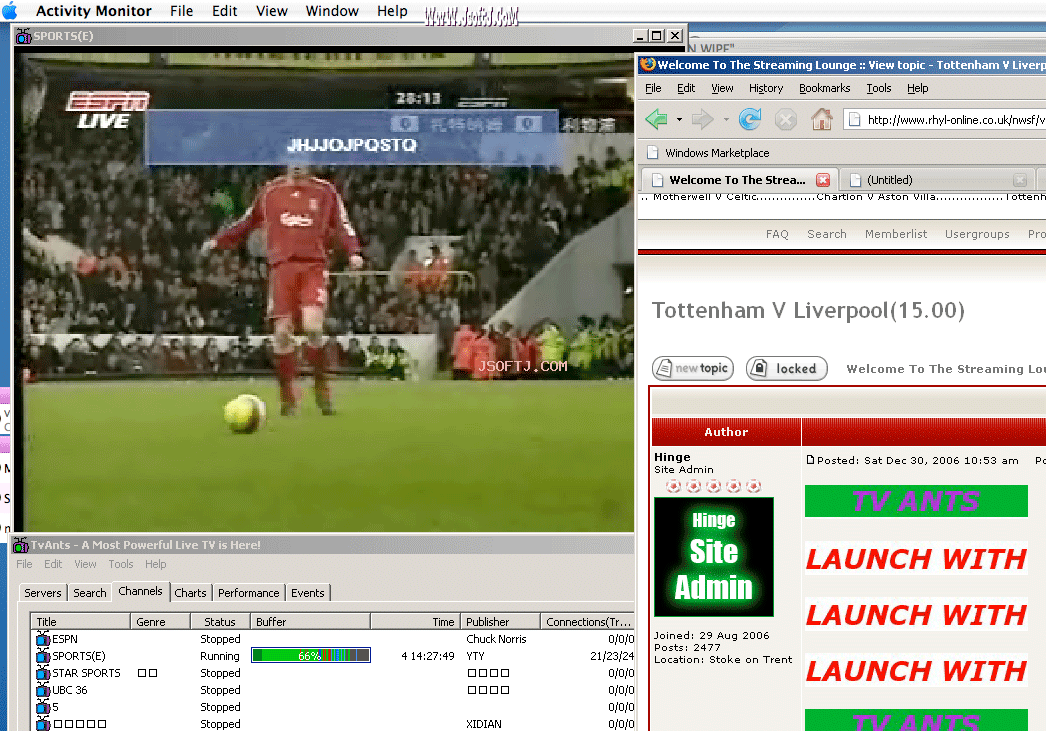Image resolution: width=1046 pixels, height=731 pixels.
Task: Click the STAR SPORTS channel TV icon
Action: click(43, 673)
